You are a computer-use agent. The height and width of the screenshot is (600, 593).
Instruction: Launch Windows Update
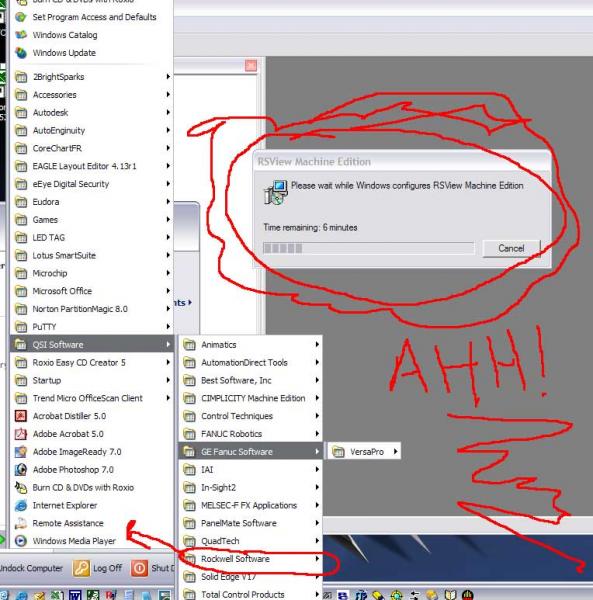[92, 53]
